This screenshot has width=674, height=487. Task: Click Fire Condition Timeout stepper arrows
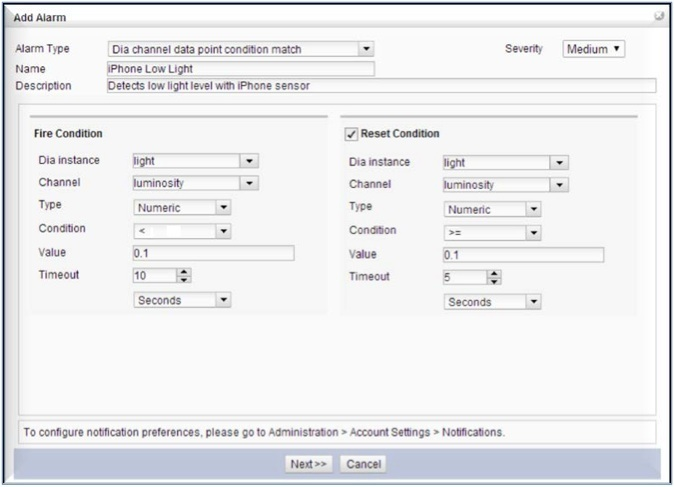point(184,276)
